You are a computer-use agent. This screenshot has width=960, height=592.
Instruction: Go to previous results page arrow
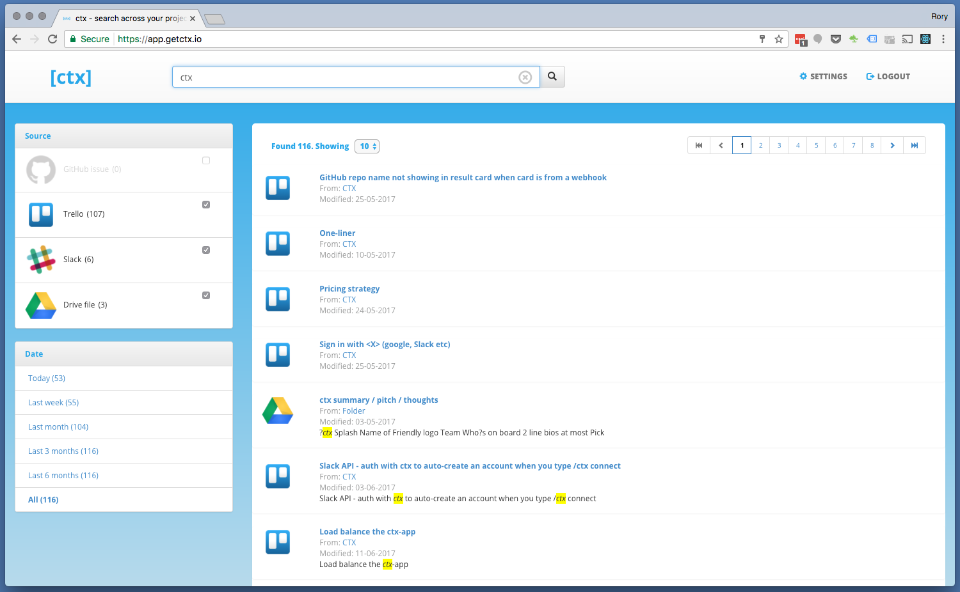click(721, 146)
